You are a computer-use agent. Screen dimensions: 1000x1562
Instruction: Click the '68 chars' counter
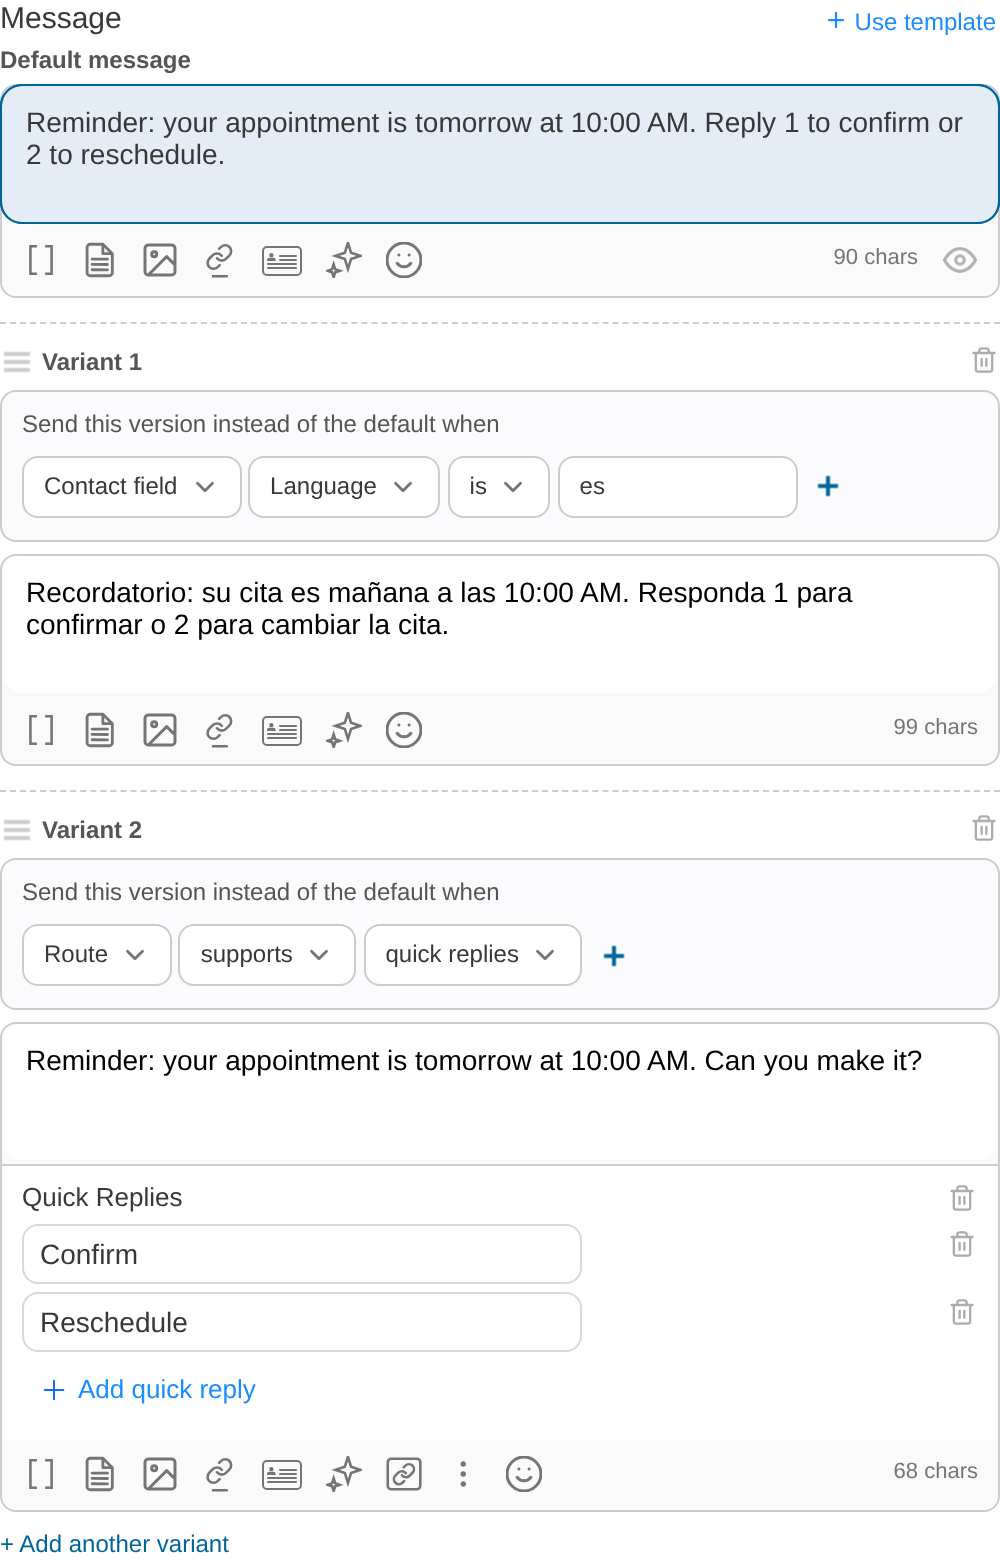pyautogui.click(x=936, y=1471)
